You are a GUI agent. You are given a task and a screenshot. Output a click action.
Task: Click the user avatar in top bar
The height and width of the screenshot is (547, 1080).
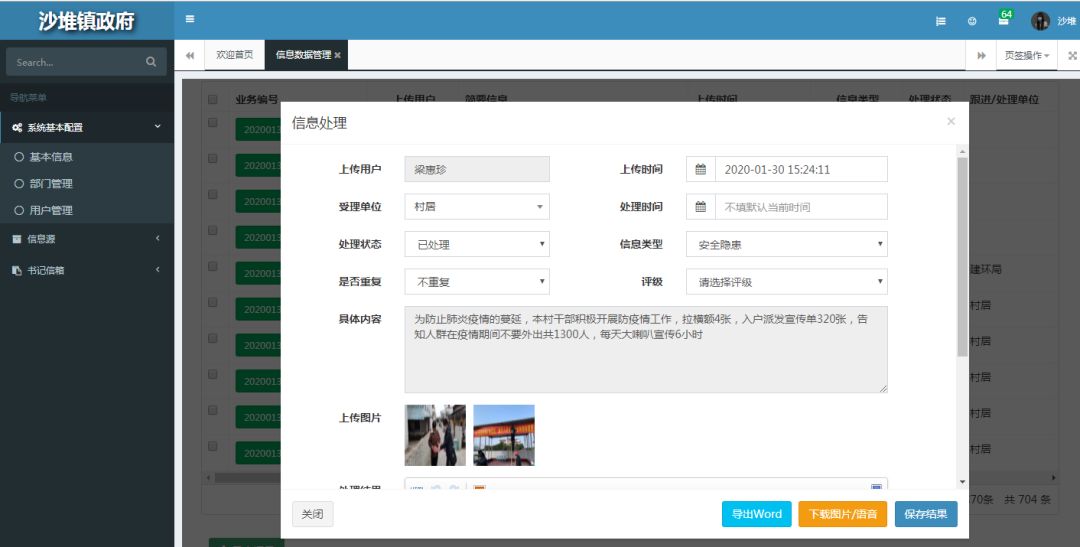[1040, 21]
